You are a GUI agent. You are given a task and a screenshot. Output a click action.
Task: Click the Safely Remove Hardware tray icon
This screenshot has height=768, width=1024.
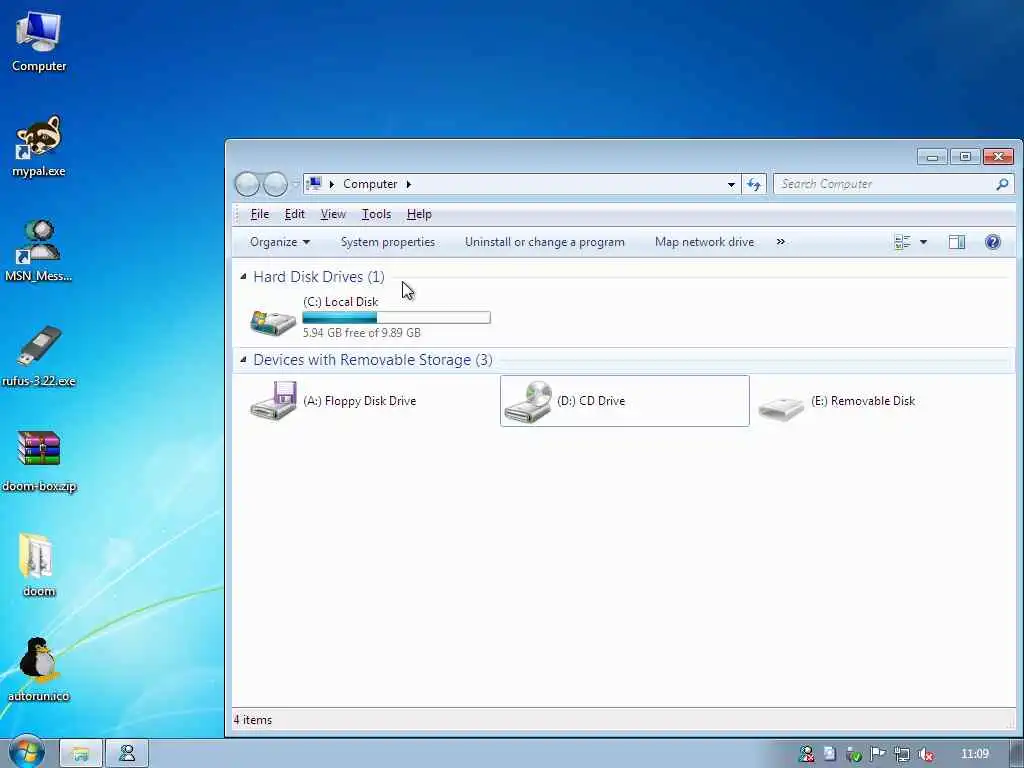(854, 754)
